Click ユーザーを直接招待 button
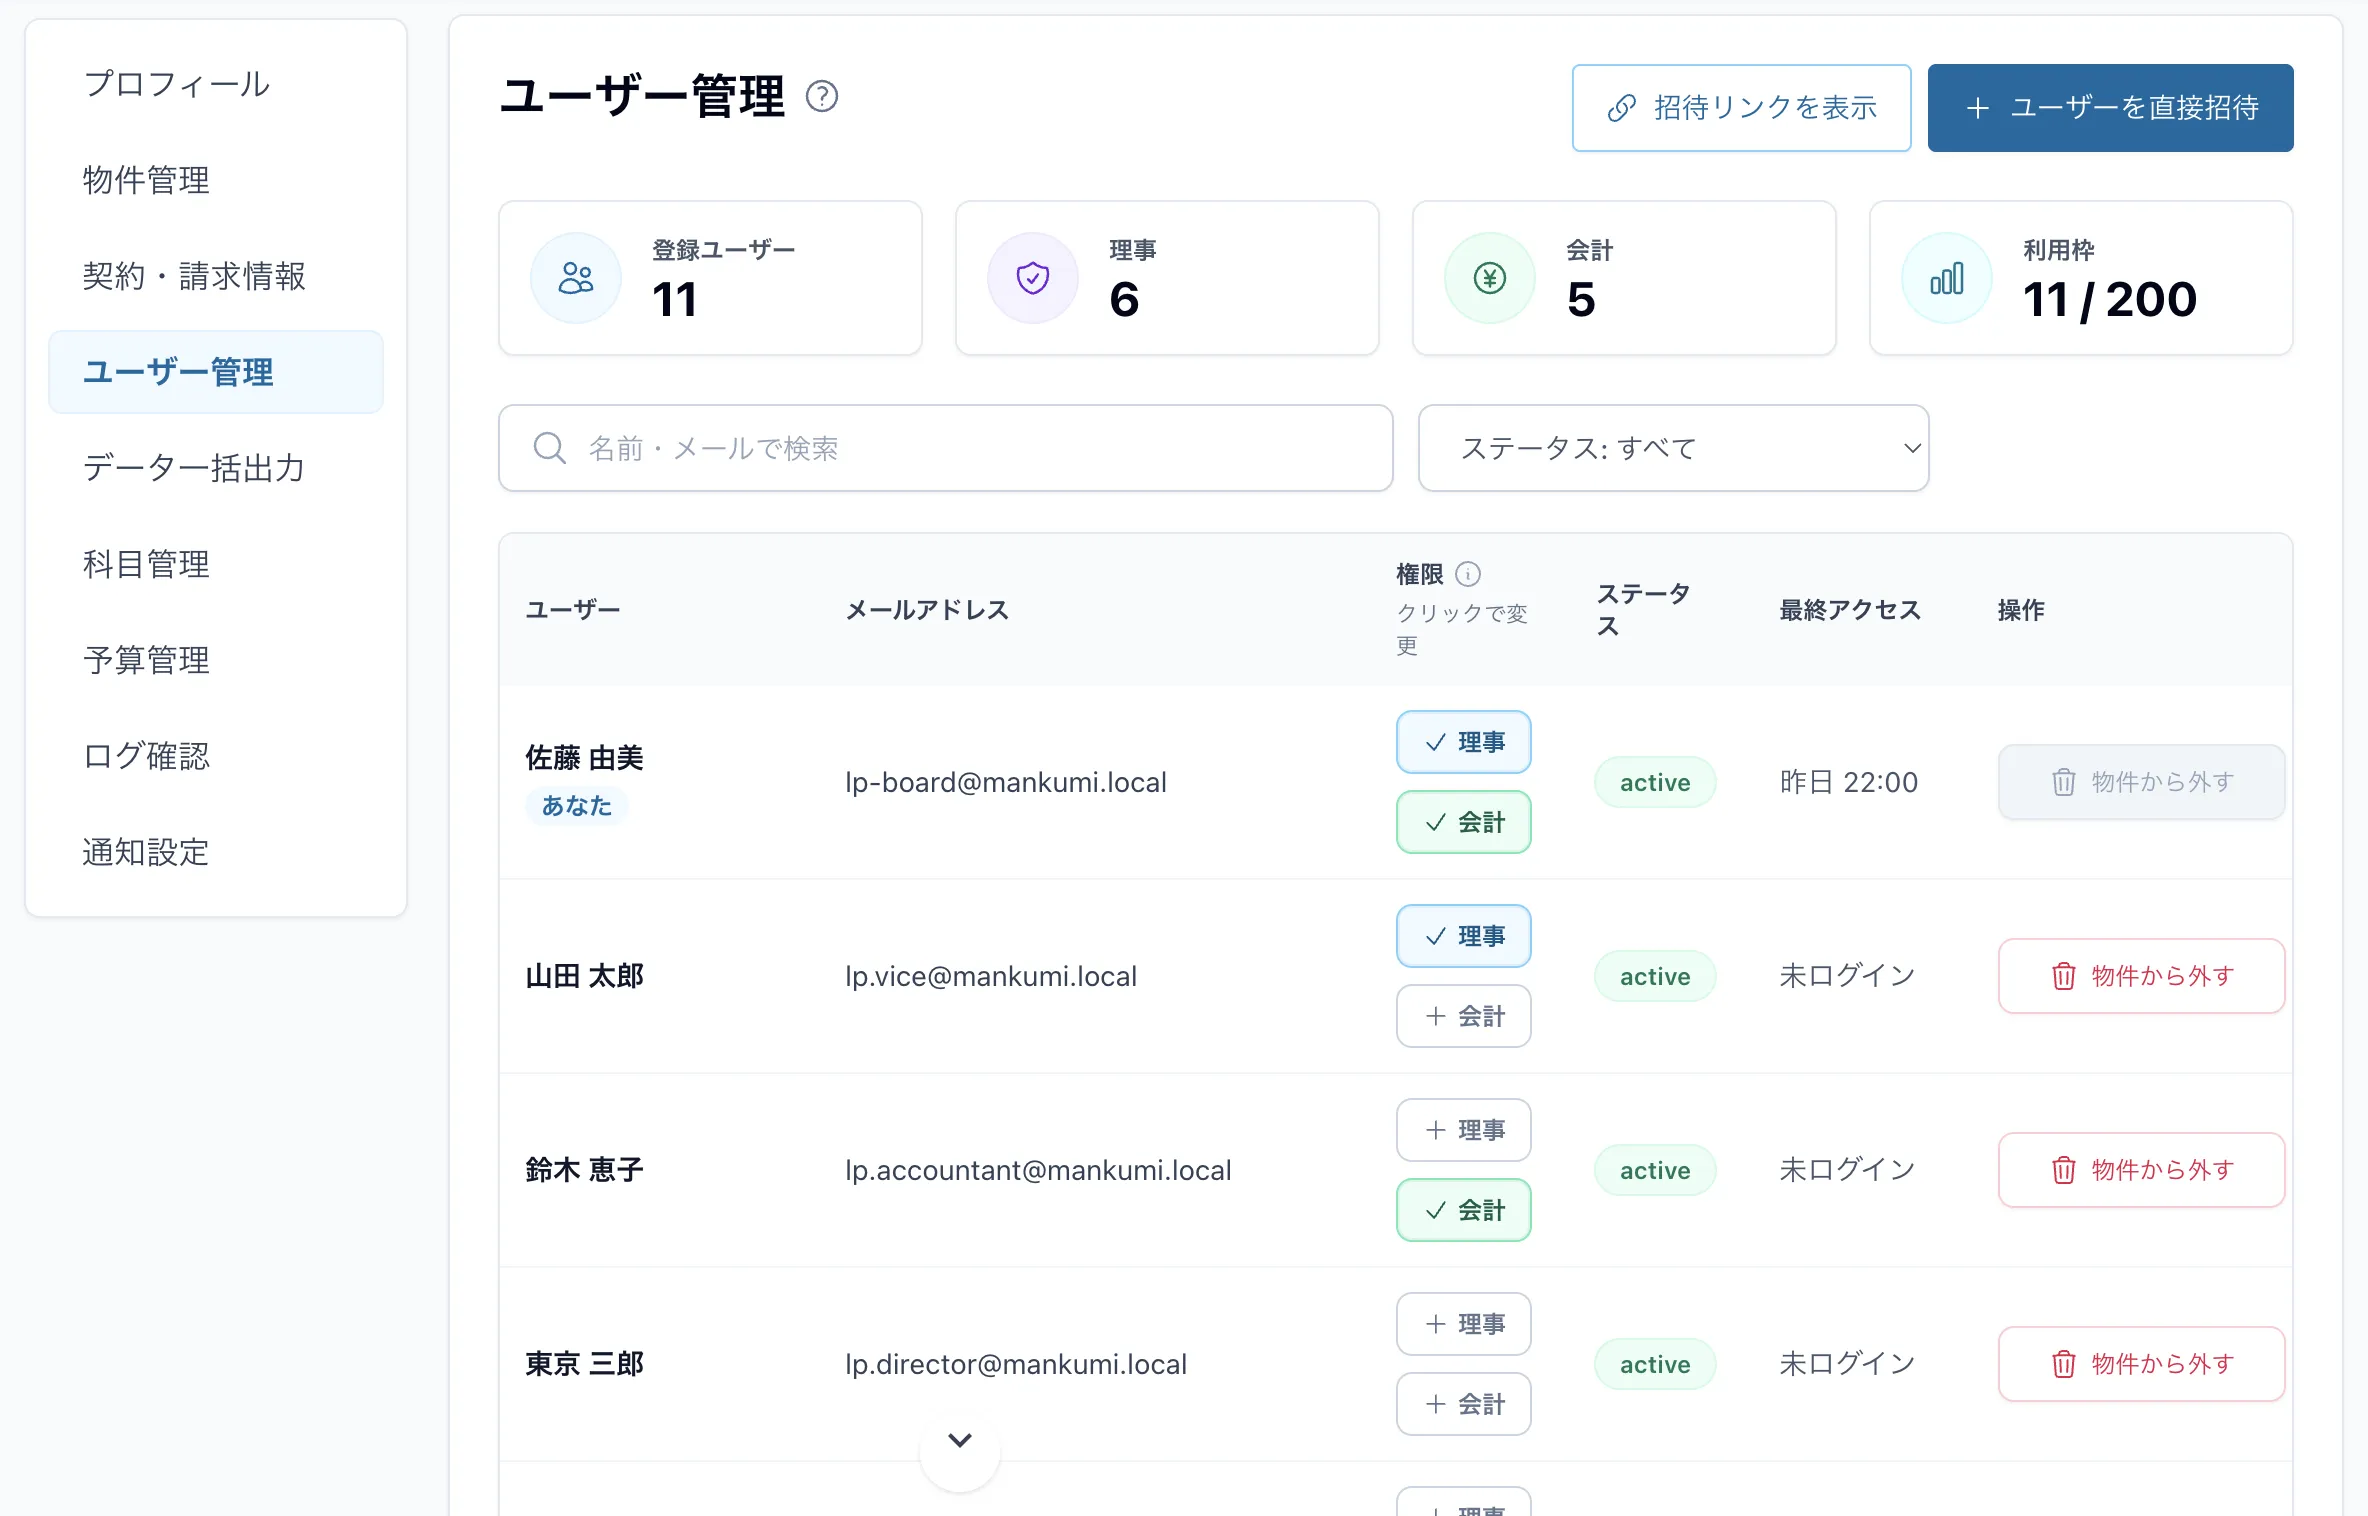2368x1516 pixels. pos(2111,108)
